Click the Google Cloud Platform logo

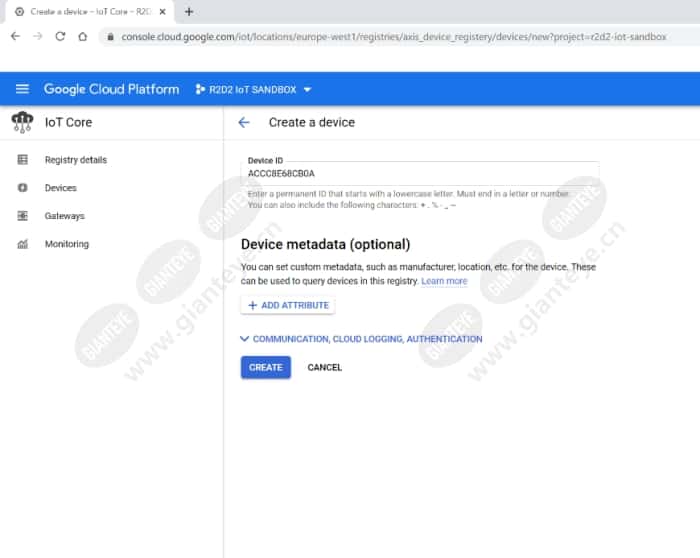click(111, 89)
